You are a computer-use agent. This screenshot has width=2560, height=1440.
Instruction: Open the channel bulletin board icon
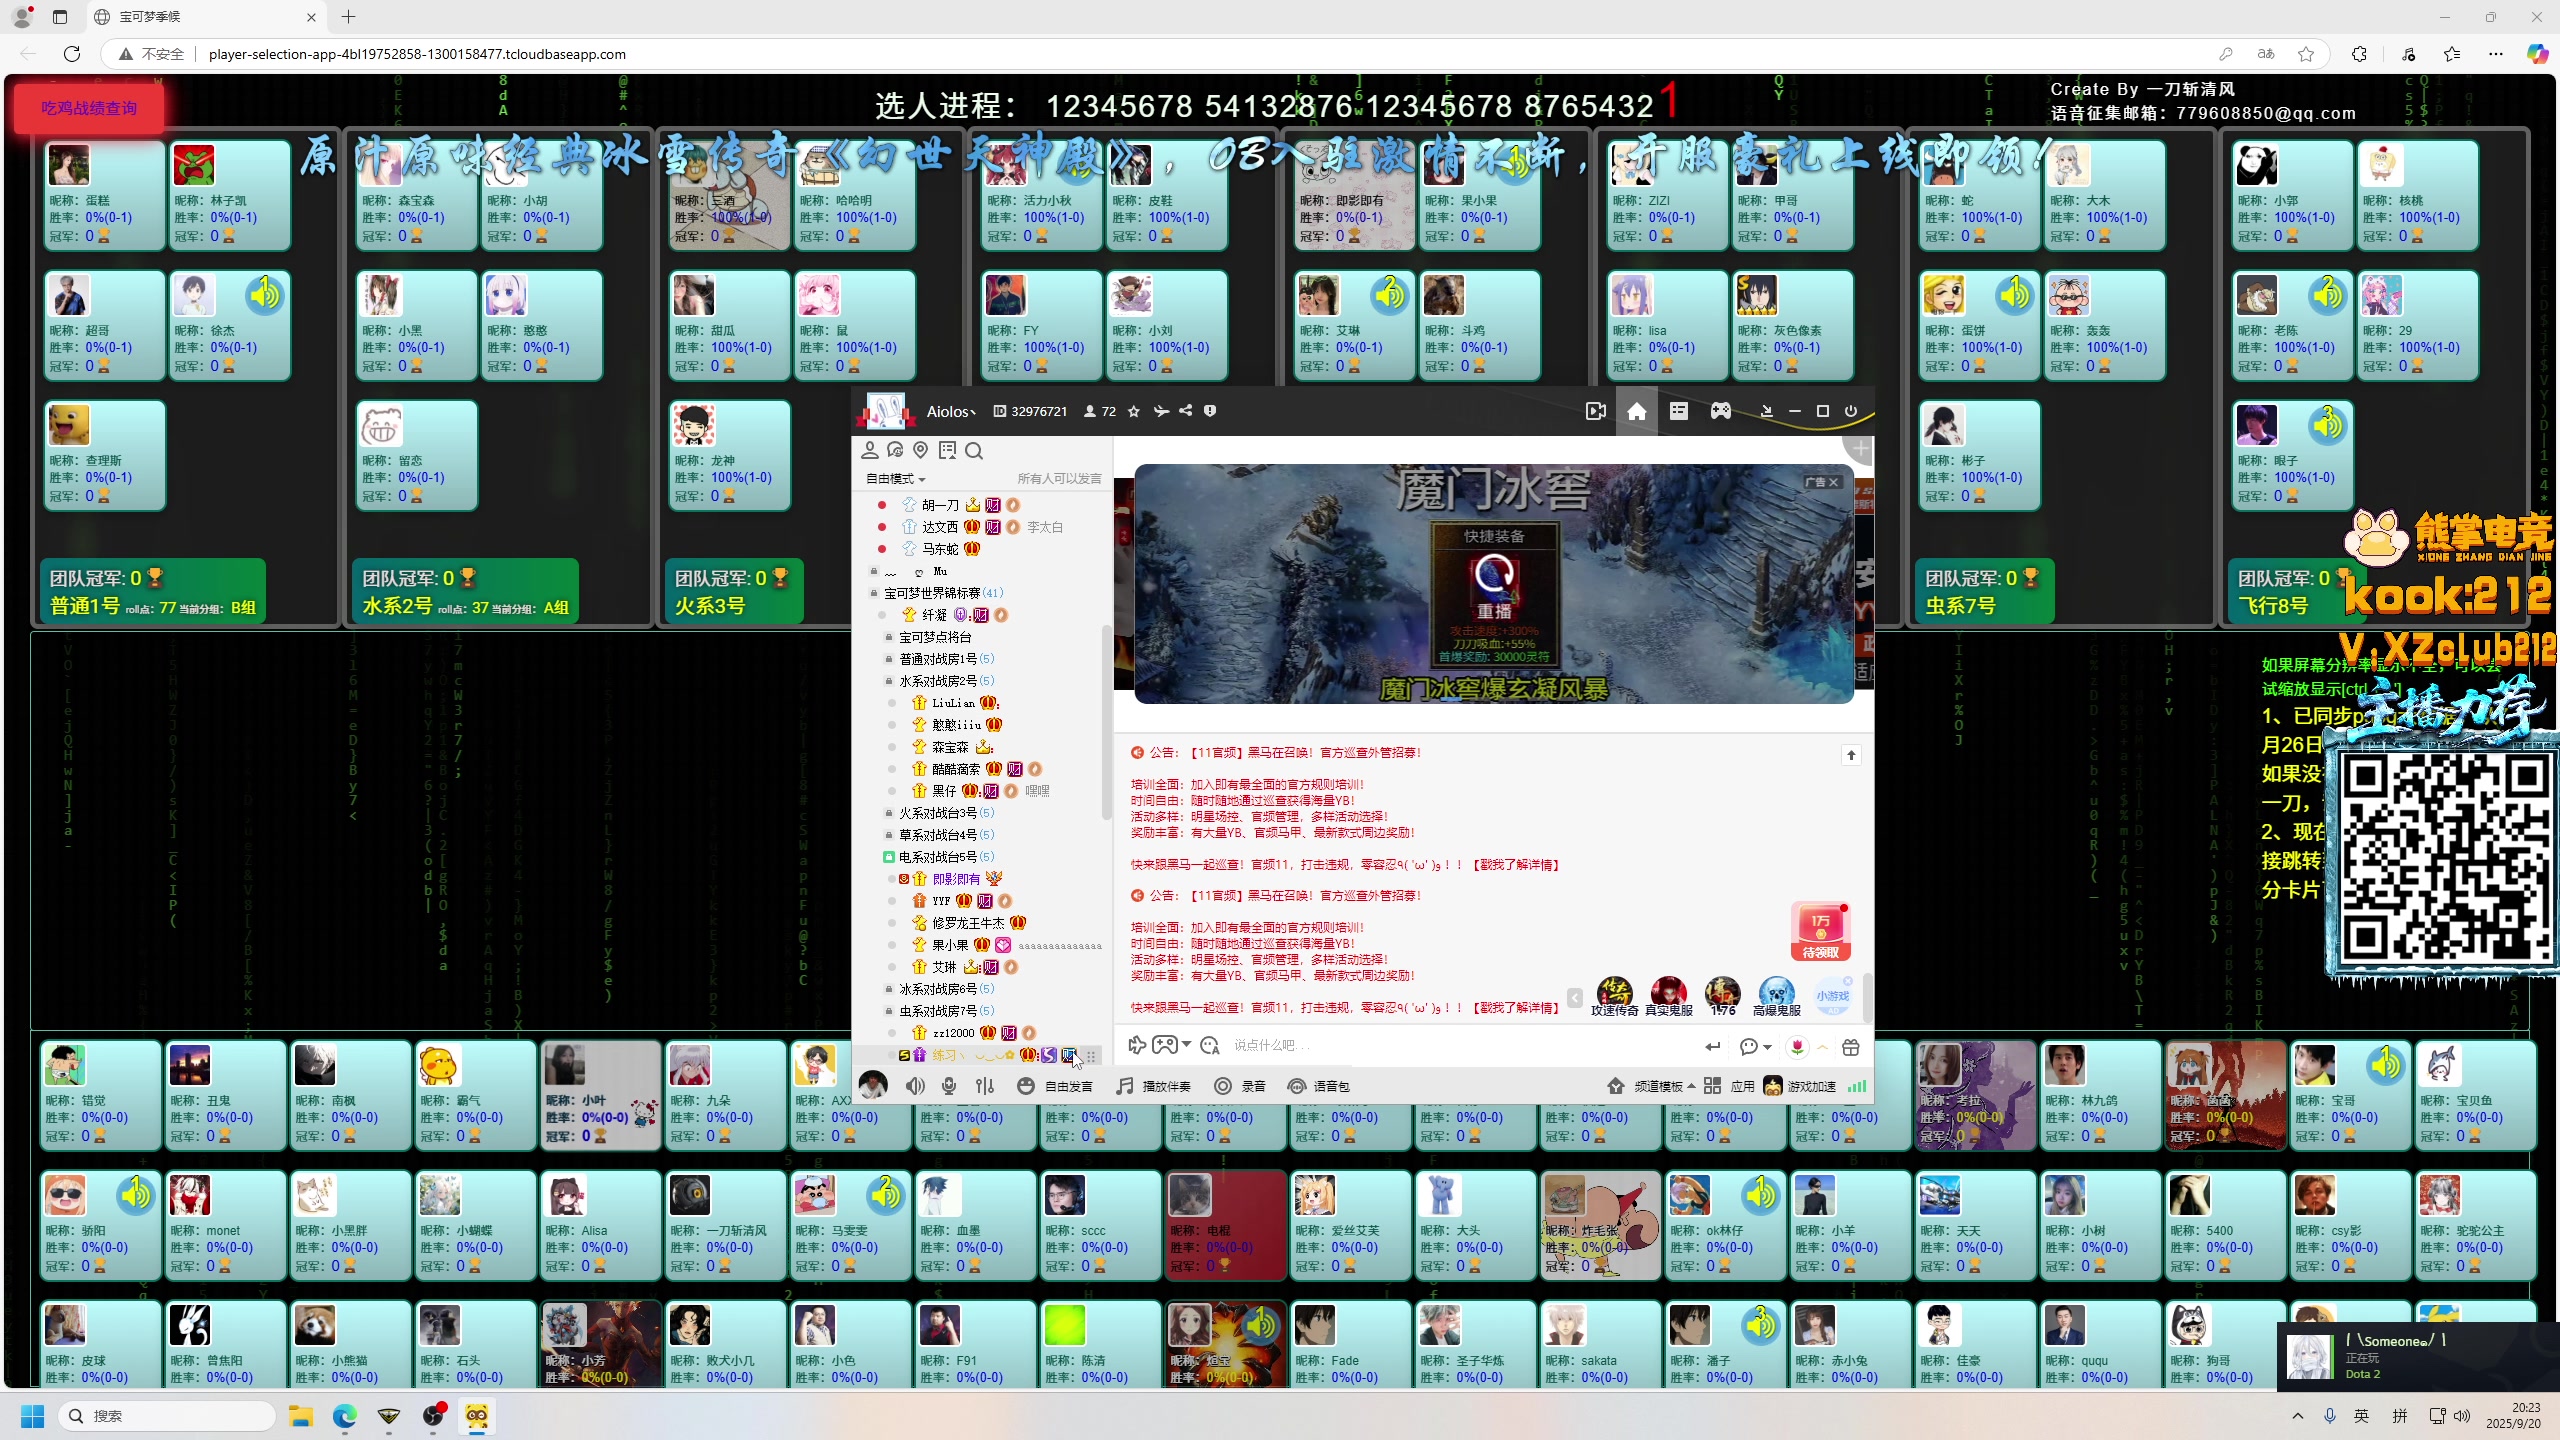[947, 450]
